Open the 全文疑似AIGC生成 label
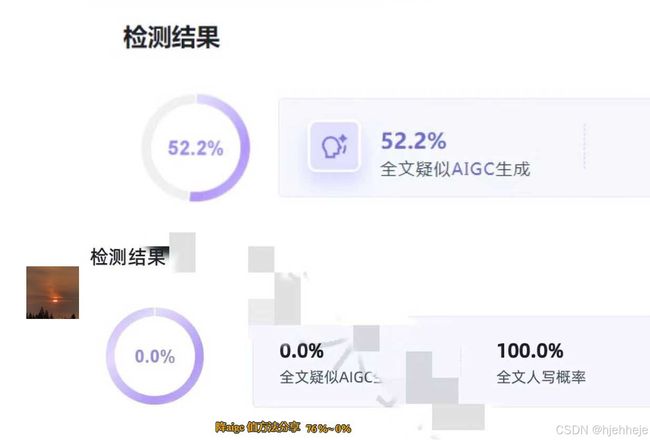This screenshot has width=650, height=440. pyautogui.click(x=455, y=169)
